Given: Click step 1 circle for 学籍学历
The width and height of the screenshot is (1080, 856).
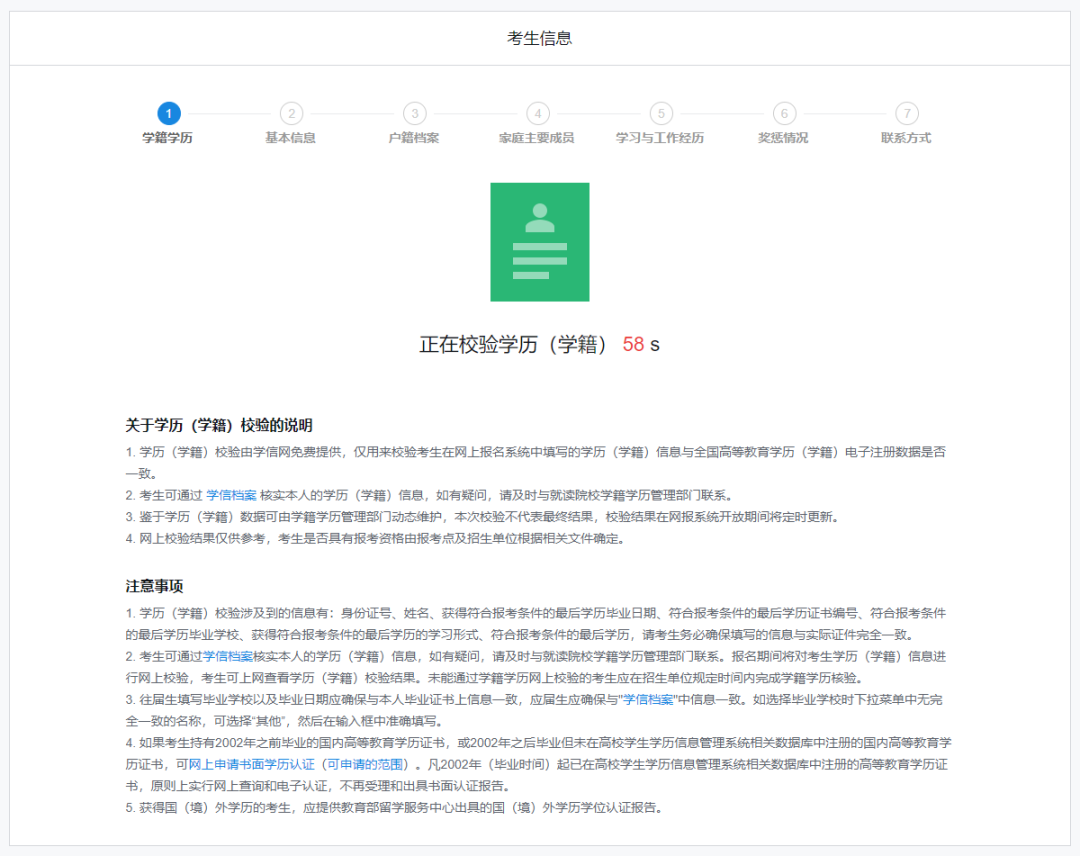Looking at the screenshot, I should [x=169, y=114].
